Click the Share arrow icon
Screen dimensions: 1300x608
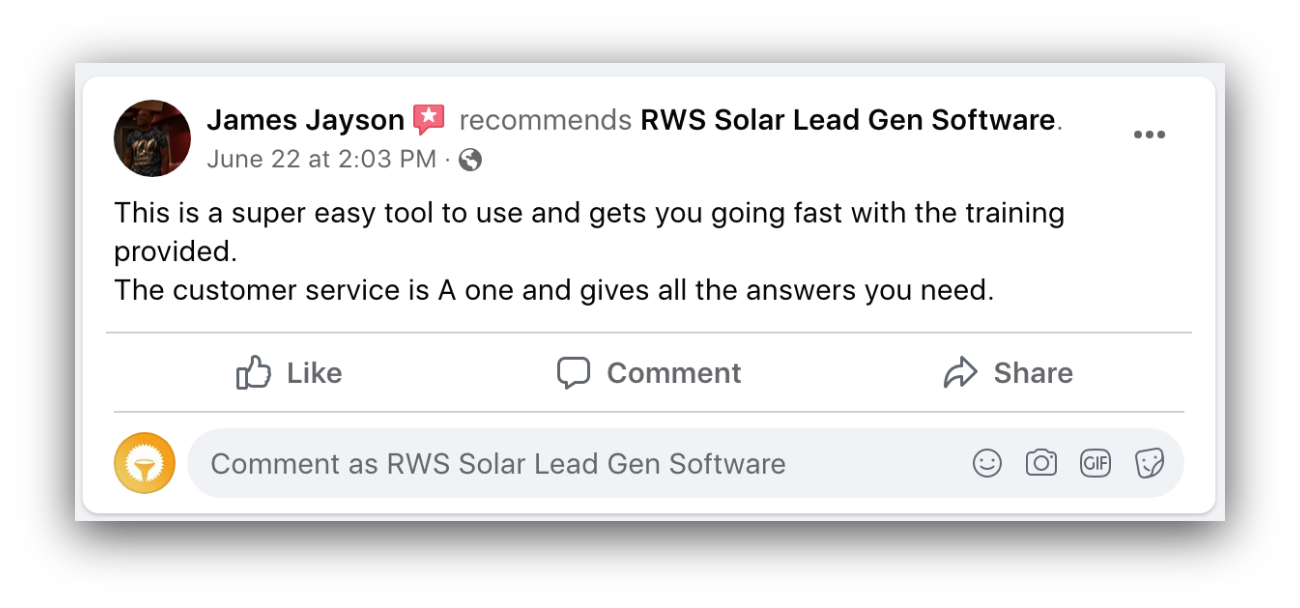[x=962, y=372]
